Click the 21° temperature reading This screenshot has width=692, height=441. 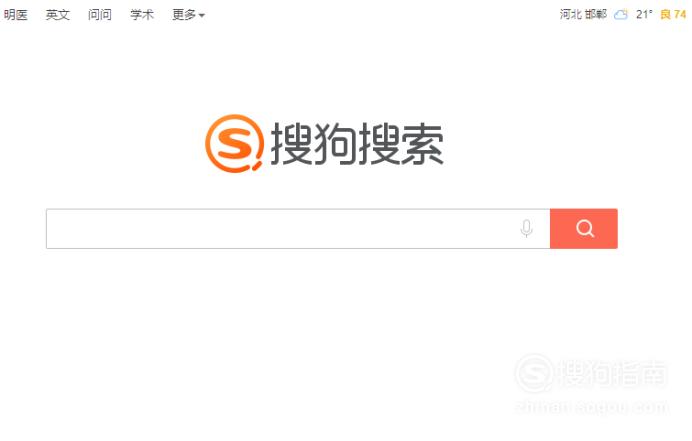tap(644, 15)
